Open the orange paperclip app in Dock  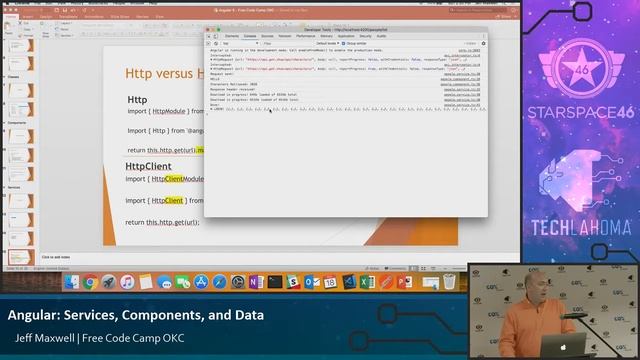click(x=385, y=282)
